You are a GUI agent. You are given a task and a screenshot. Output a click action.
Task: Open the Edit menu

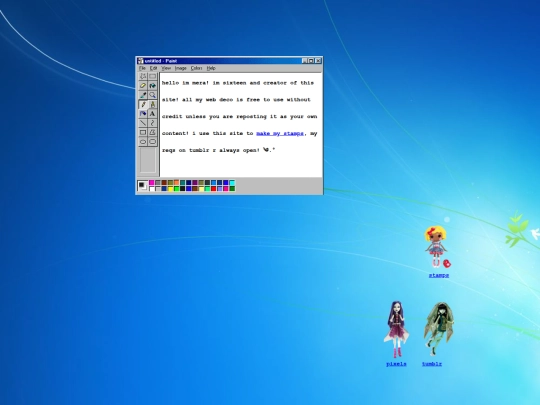pyautogui.click(x=153, y=68)
